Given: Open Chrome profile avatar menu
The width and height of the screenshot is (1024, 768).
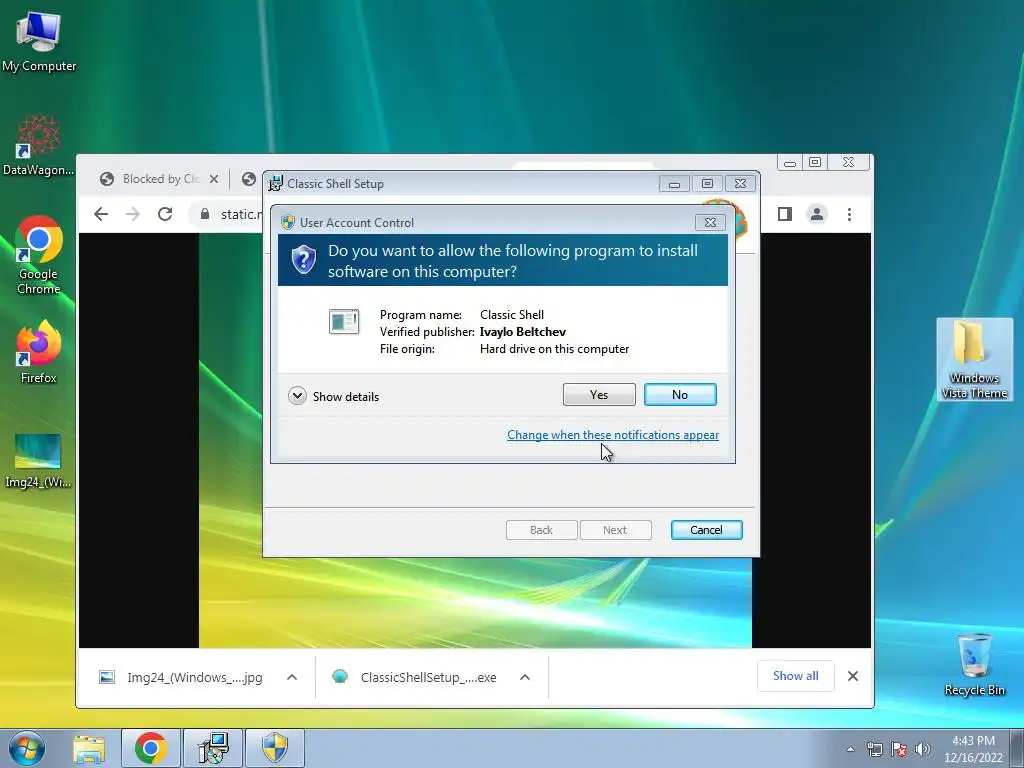Looking at the screenshot, I should coord(816,214).
